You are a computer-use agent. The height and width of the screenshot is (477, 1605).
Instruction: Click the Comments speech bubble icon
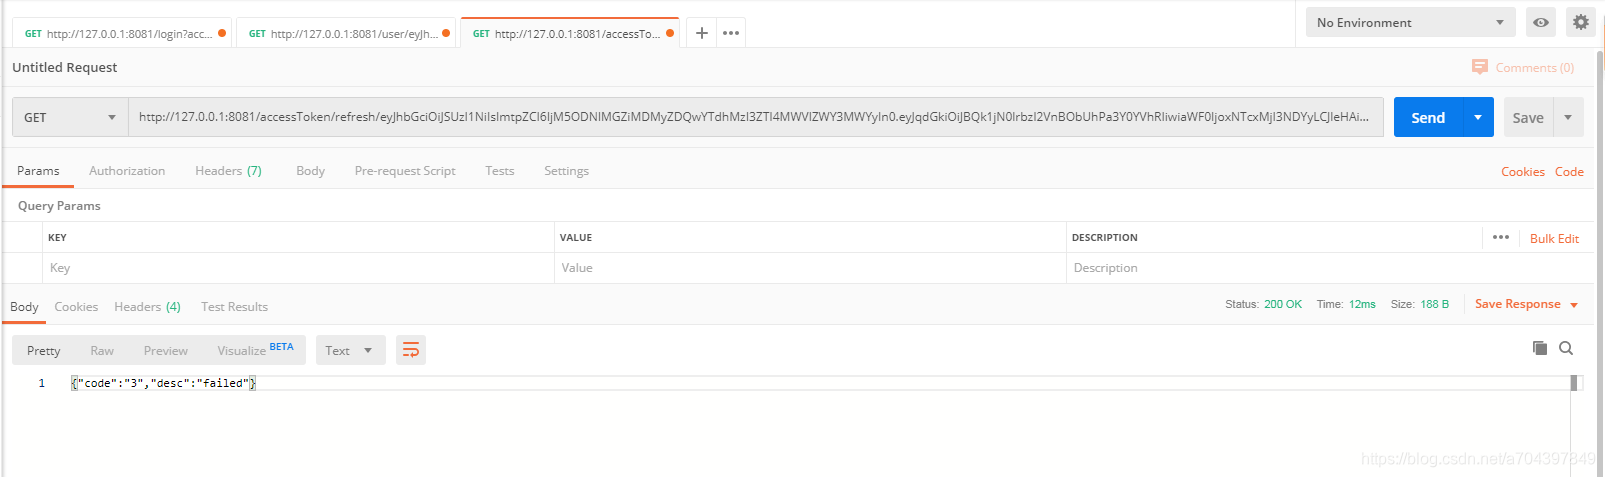(1480, 66)
